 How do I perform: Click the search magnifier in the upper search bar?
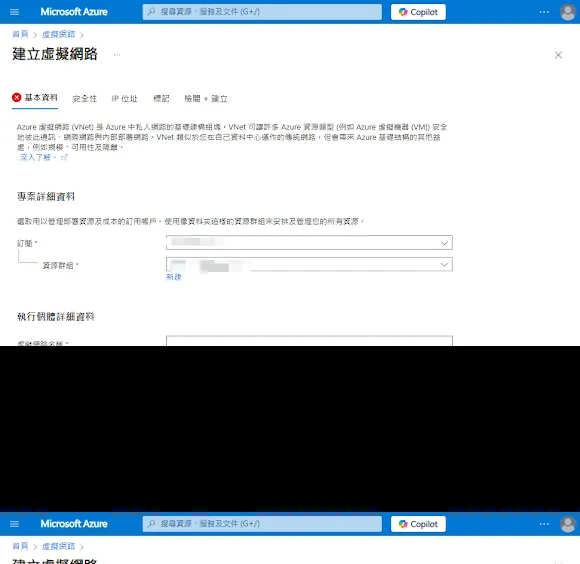152,12
